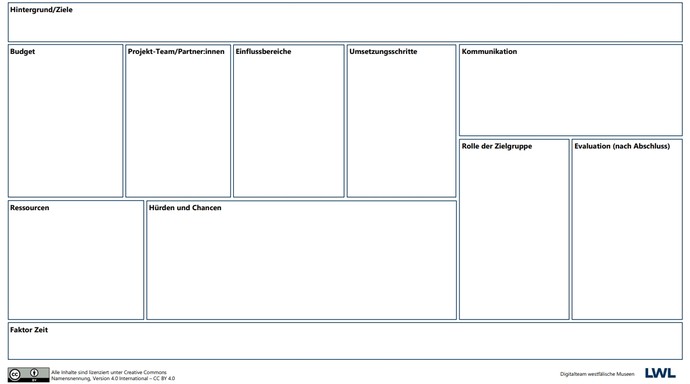This screenshot has width=690, height=384.
Task: Click the 'Faktor Zeit' heading
Action: [x=29, y=330]
